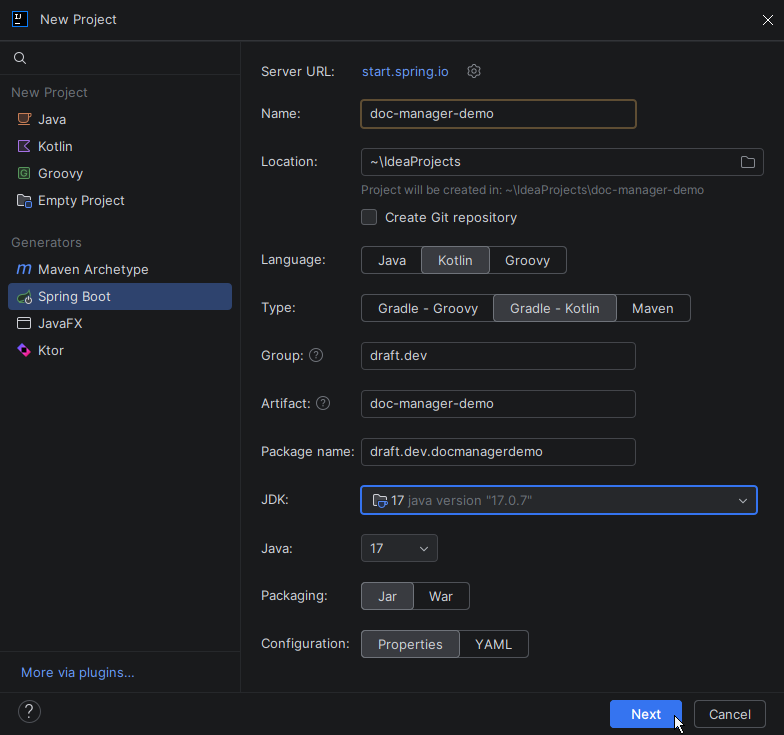Click the Artifact help question mark
Screen dimensions: 784x735
click(323, 403)
